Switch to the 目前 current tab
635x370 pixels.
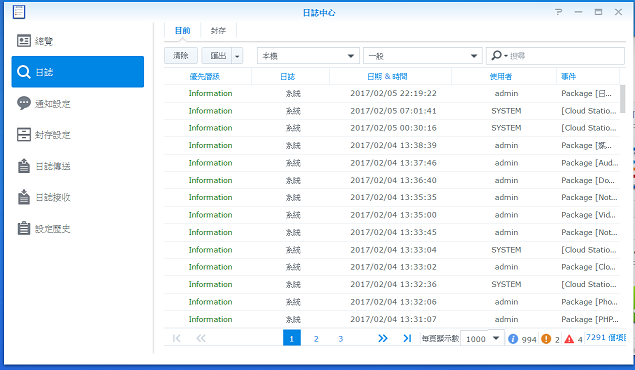coord(182,31)
